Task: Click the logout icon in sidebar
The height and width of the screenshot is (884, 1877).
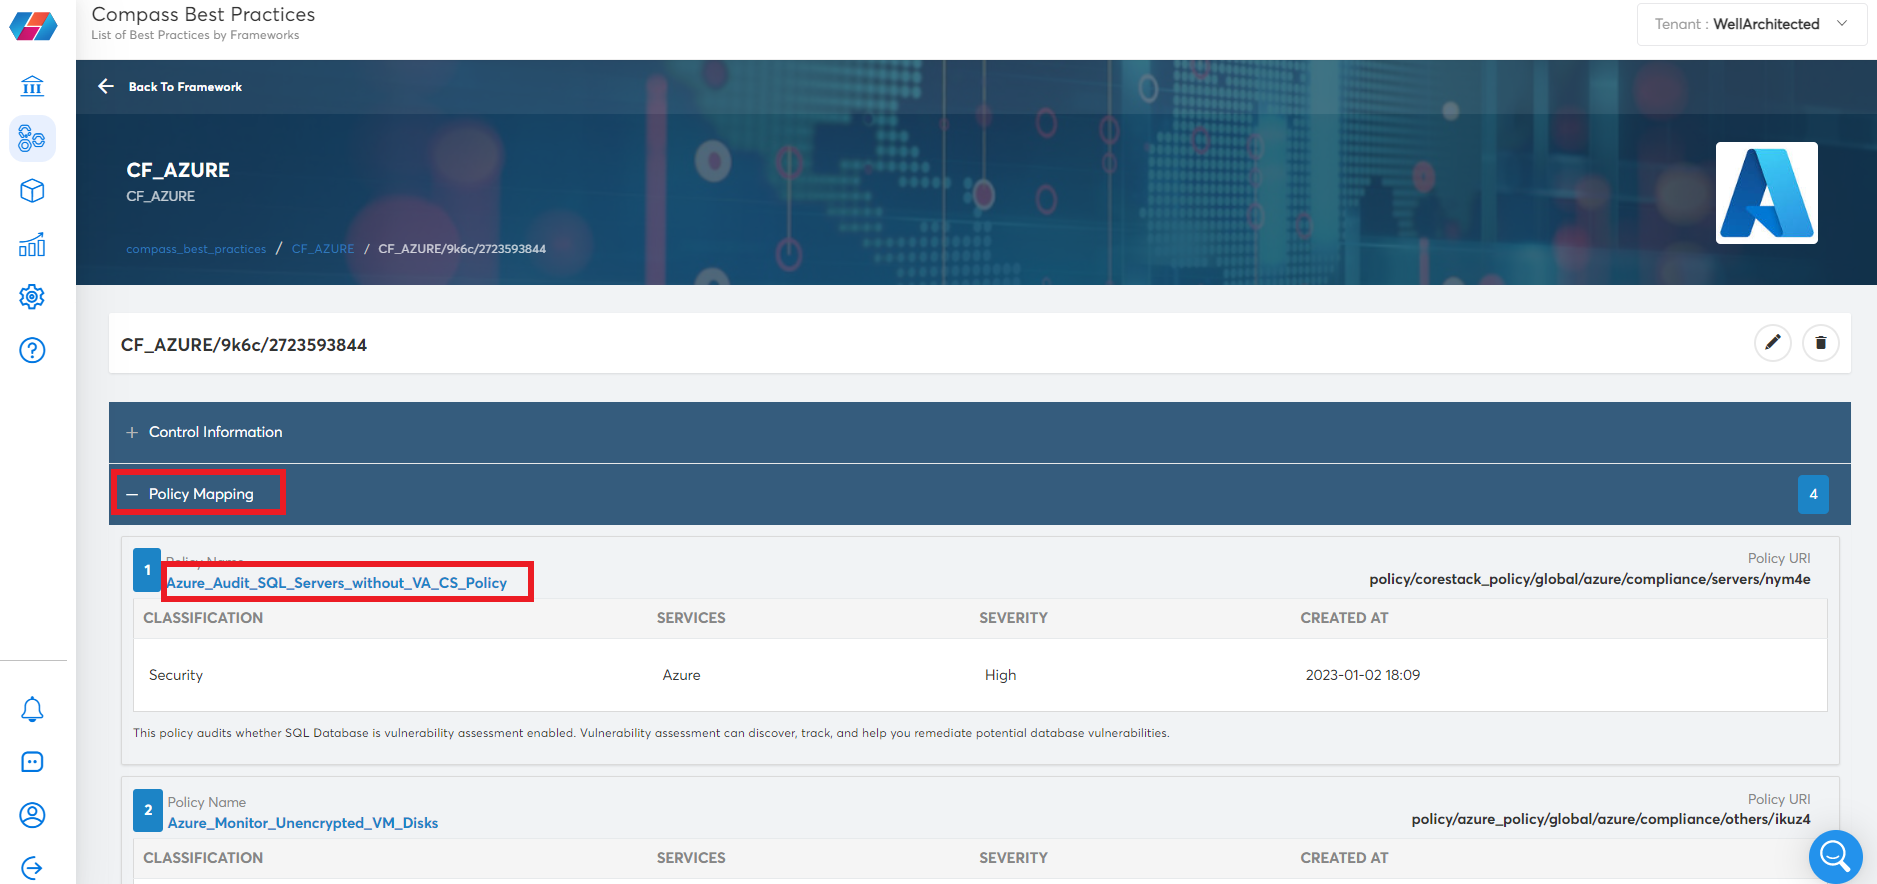Action: [x=32, y=868]
